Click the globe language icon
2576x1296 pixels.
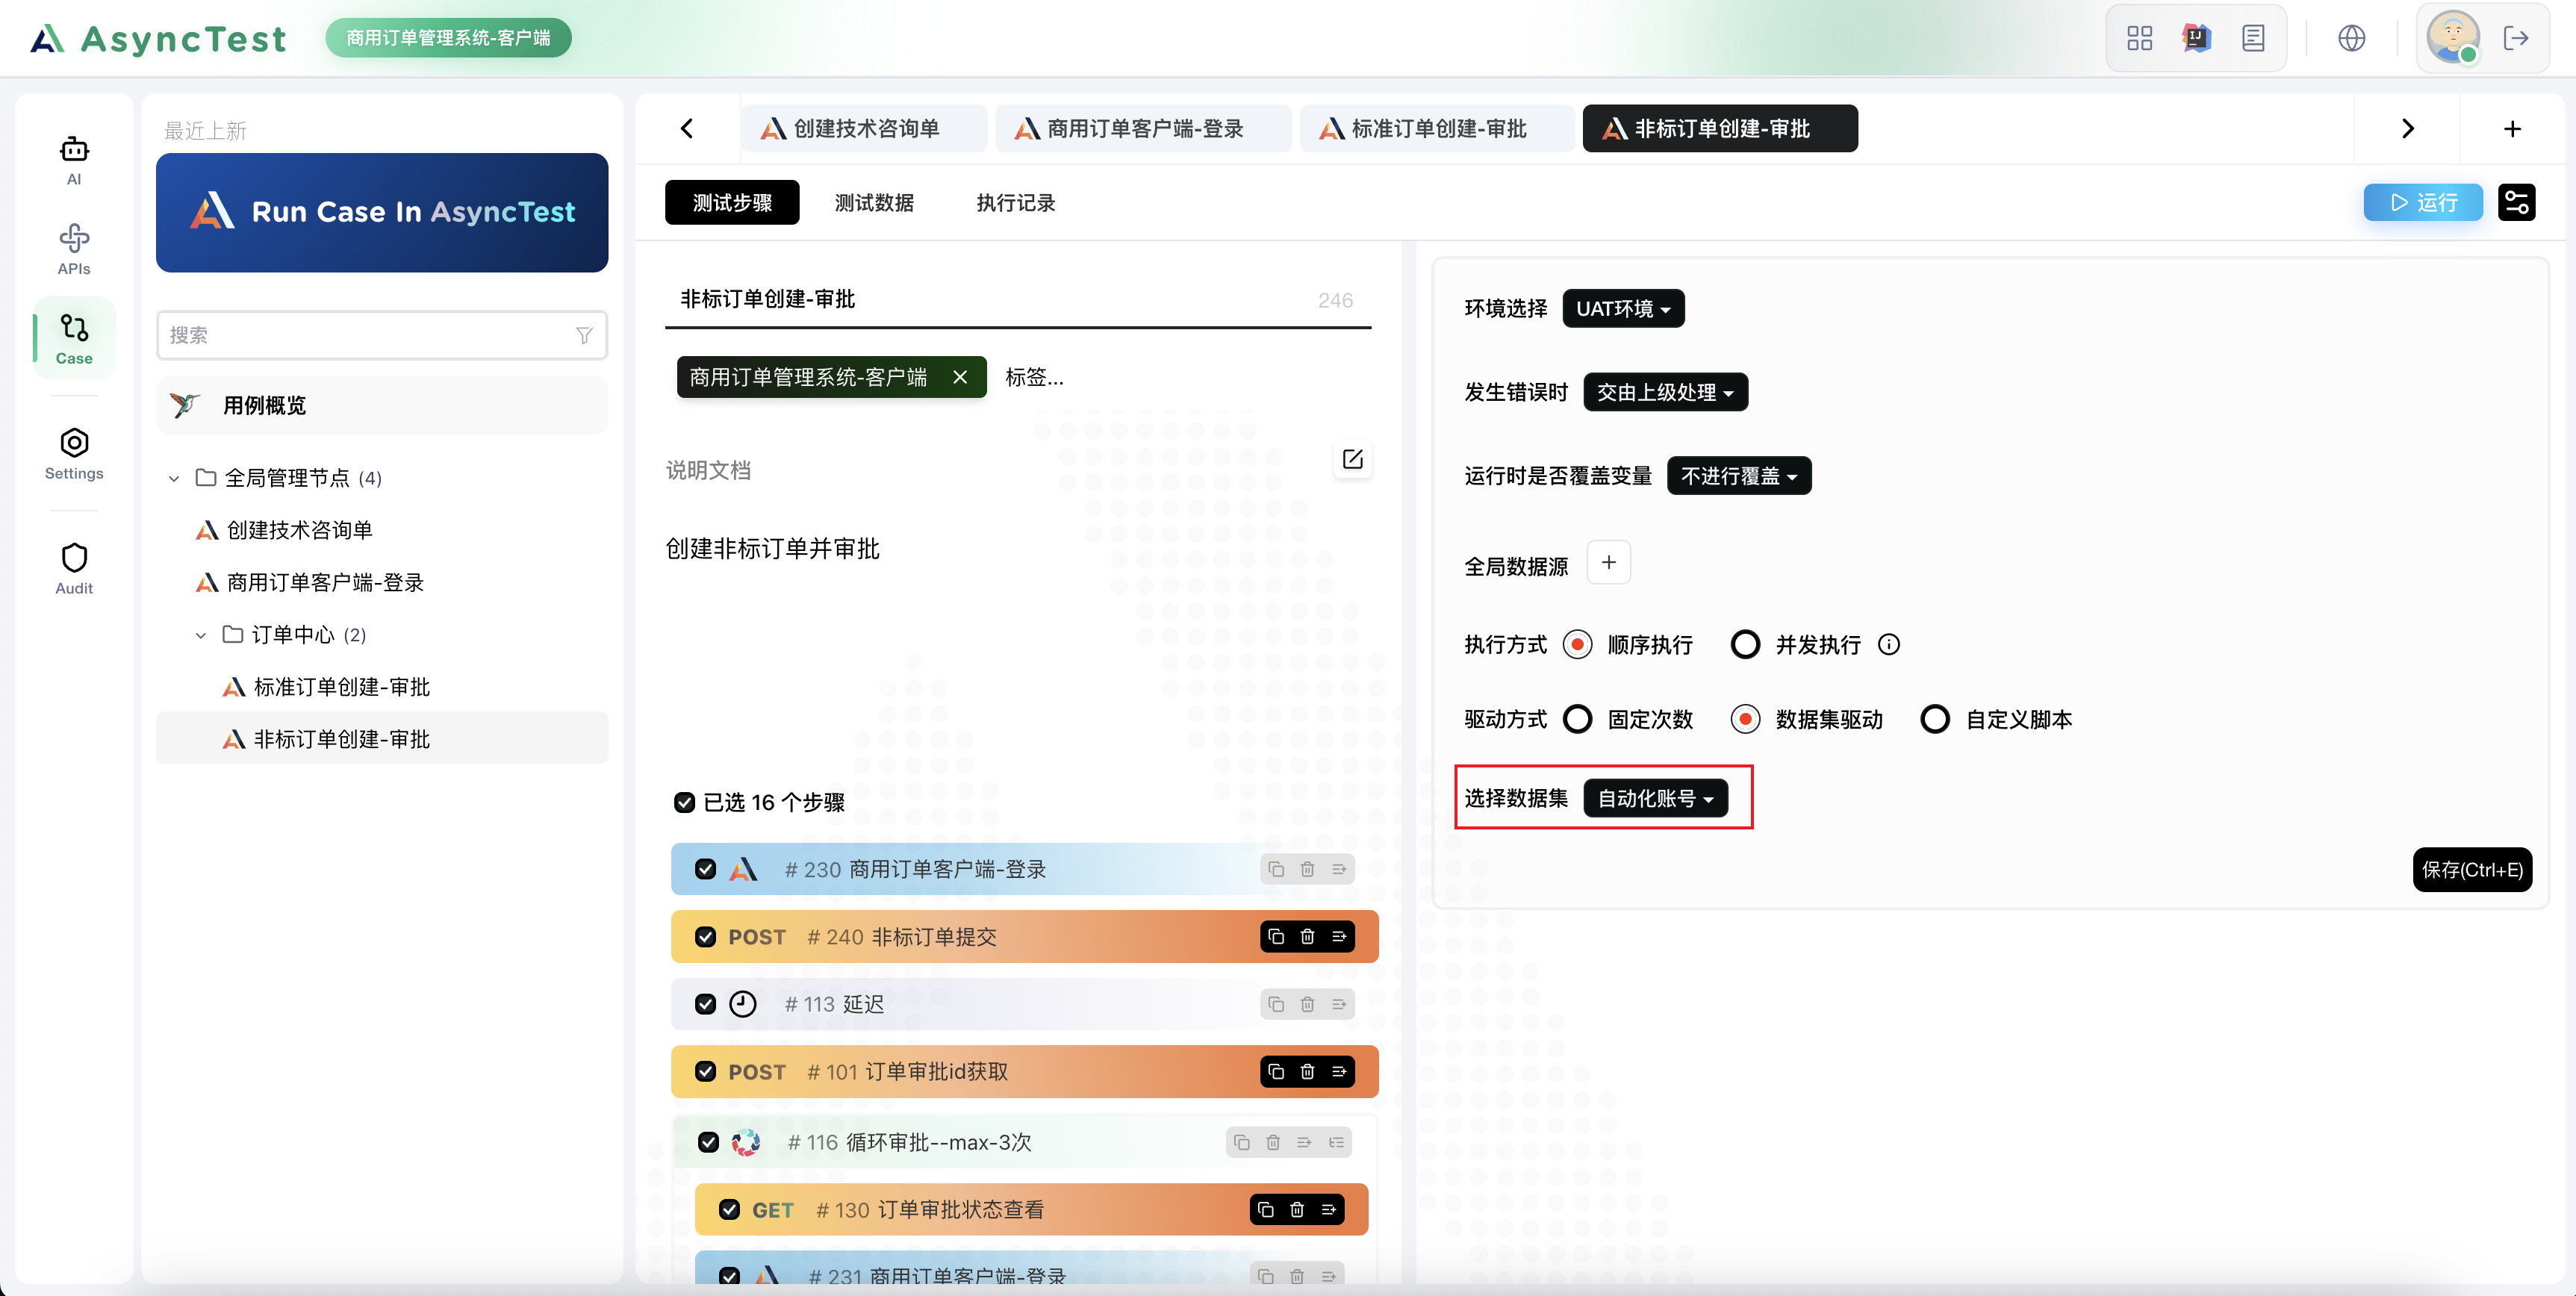coord(2353,37)
